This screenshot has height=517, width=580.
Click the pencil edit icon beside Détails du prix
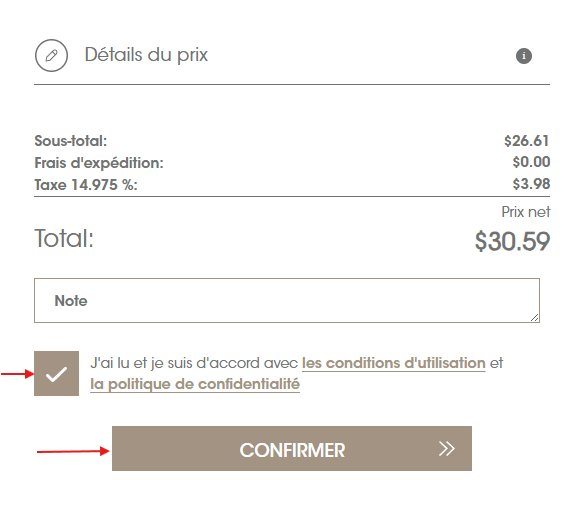coord(51,55)
